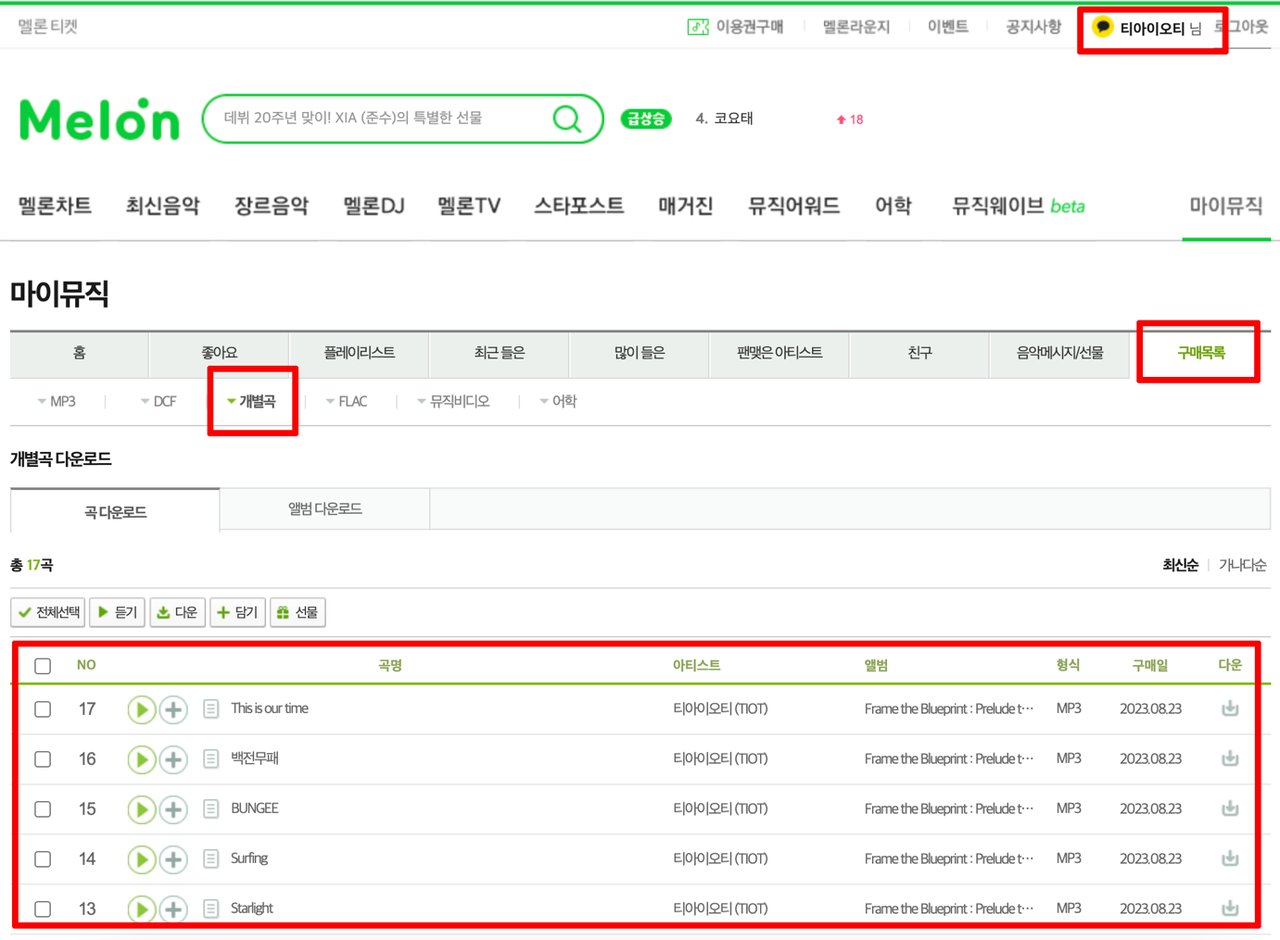Download 백전무패 via download icon

[1230, 758]
